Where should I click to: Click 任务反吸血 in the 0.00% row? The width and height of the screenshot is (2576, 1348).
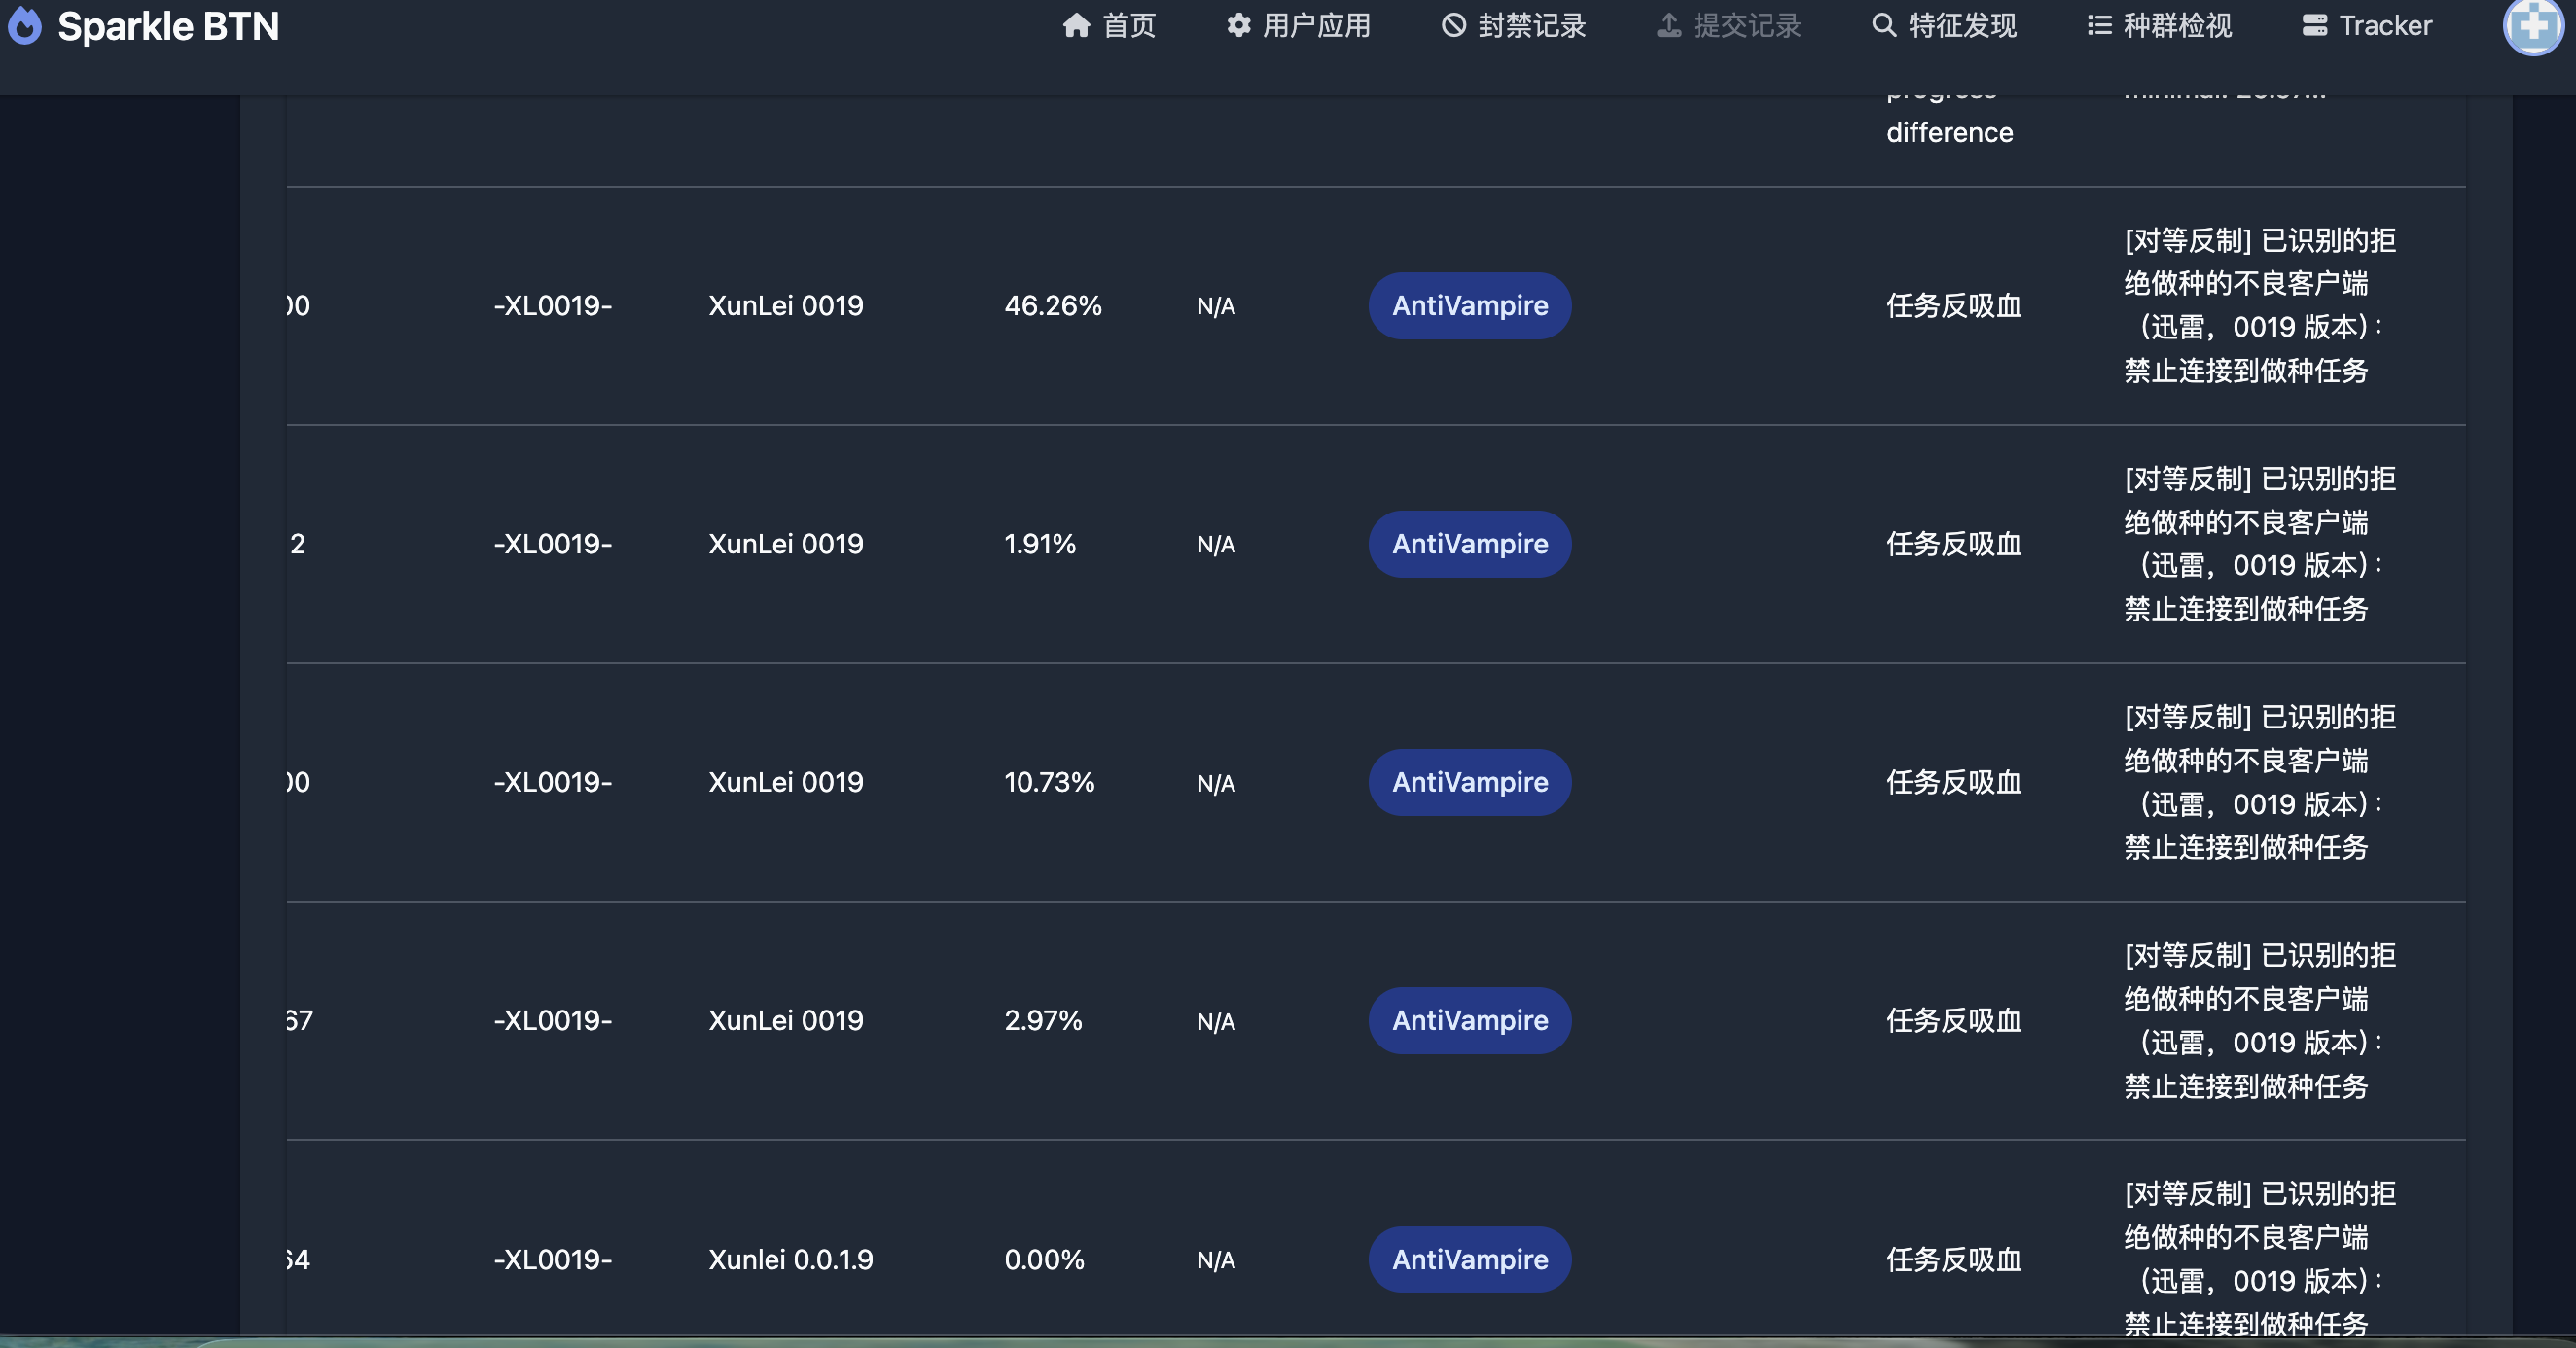[x=1954, y=1259]
